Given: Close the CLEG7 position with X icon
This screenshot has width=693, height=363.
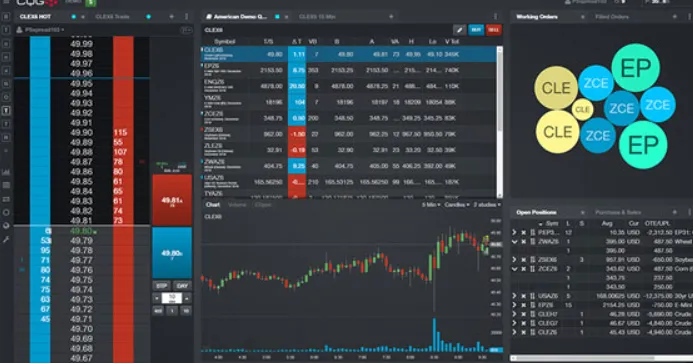Looking at the screenshot, I should (x=523, y=323).
